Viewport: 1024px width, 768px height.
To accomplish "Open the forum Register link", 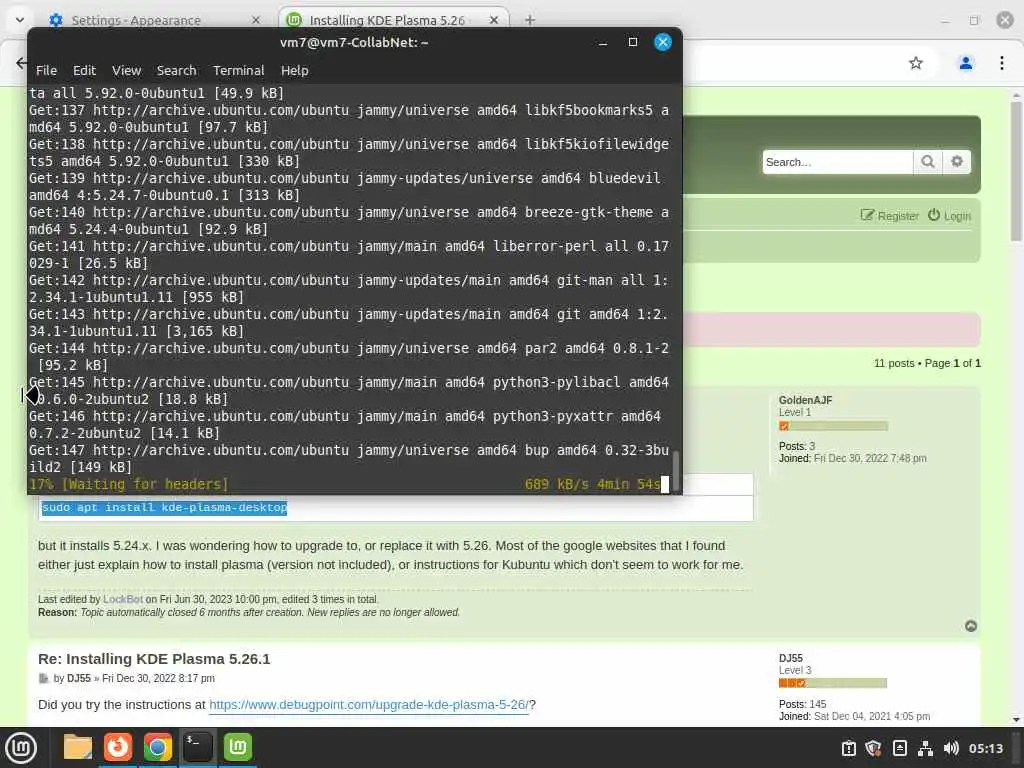I will [889, 216].
